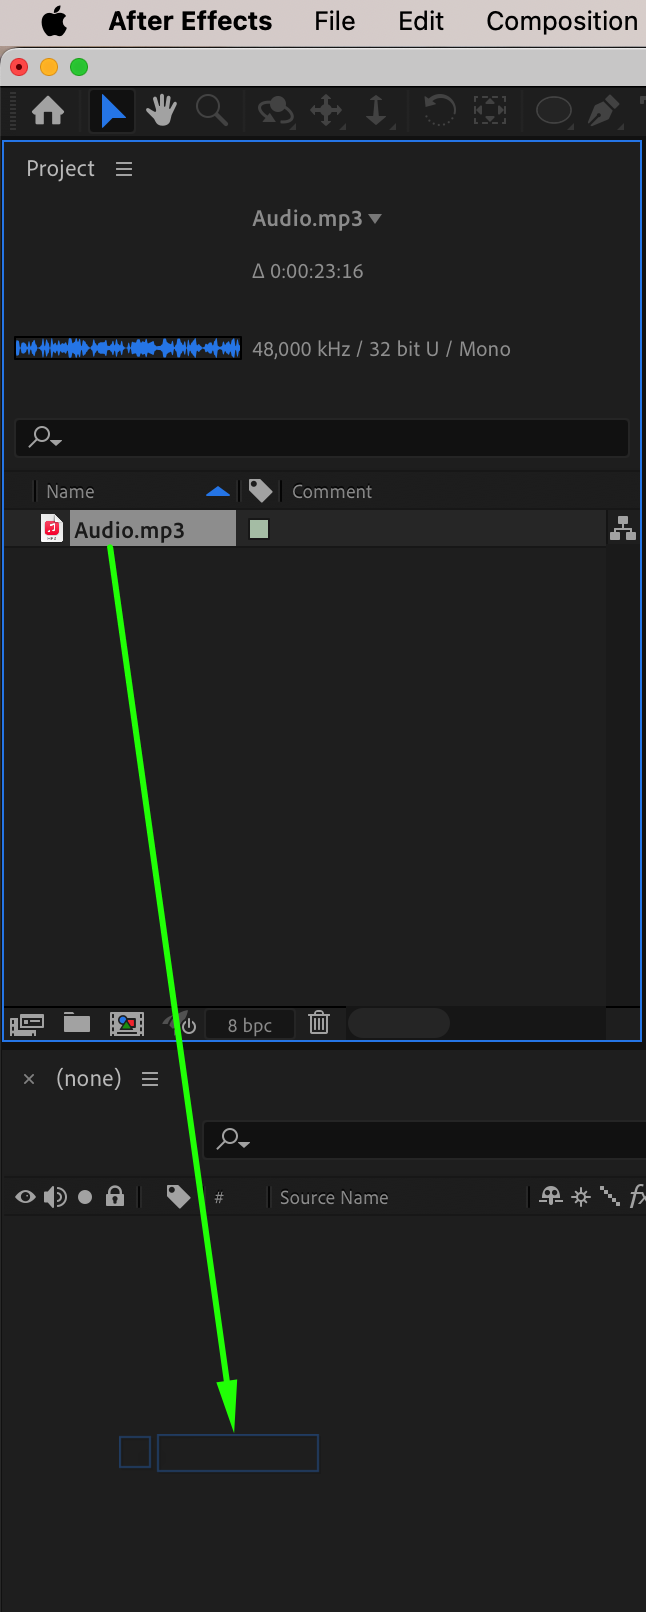Image resolution: width=646 pixels, height=1612 pixels.
Task: Create a new folder in the Project panel
Action: [x=77, y=1023]
